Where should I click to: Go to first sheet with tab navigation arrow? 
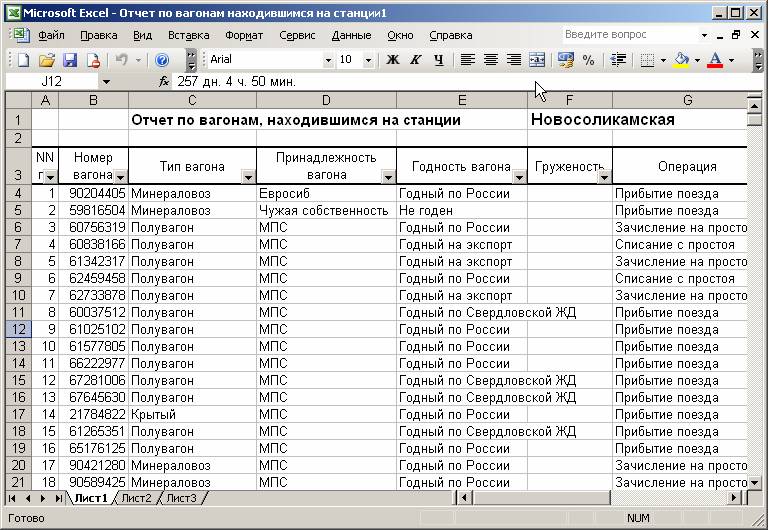click(12, 498)
